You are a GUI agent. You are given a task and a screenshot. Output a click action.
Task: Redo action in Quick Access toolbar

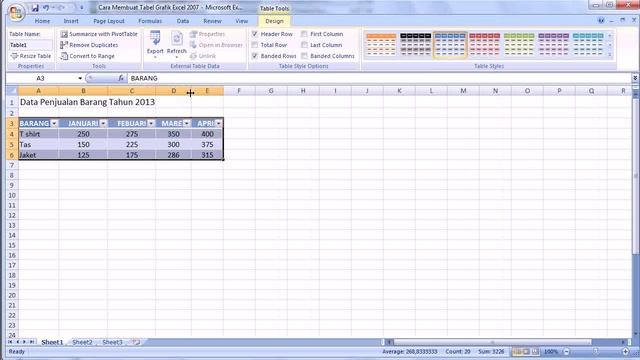click(61, 8)
